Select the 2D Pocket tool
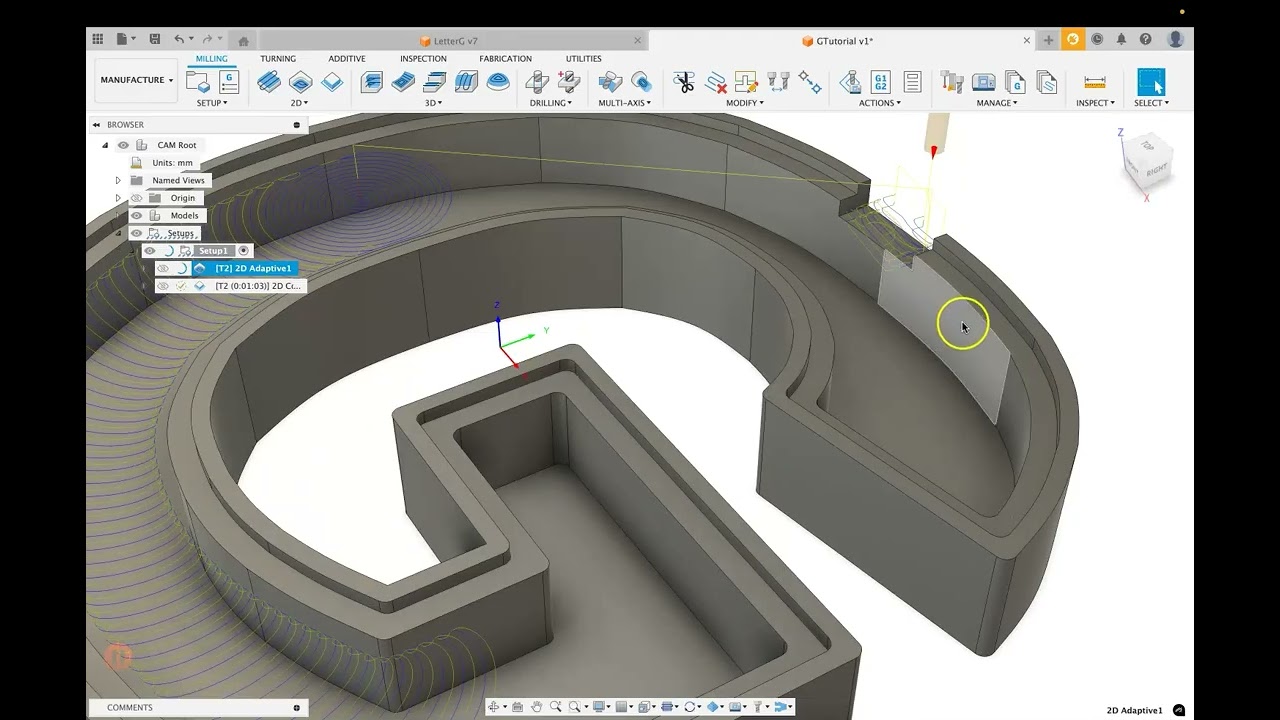 tap(301, 82)
